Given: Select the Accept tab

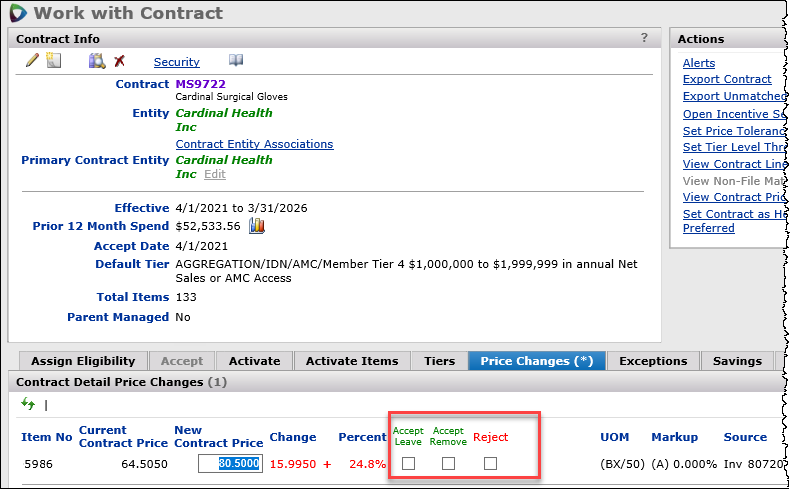Looking at the screenshot, I should 182,361.
